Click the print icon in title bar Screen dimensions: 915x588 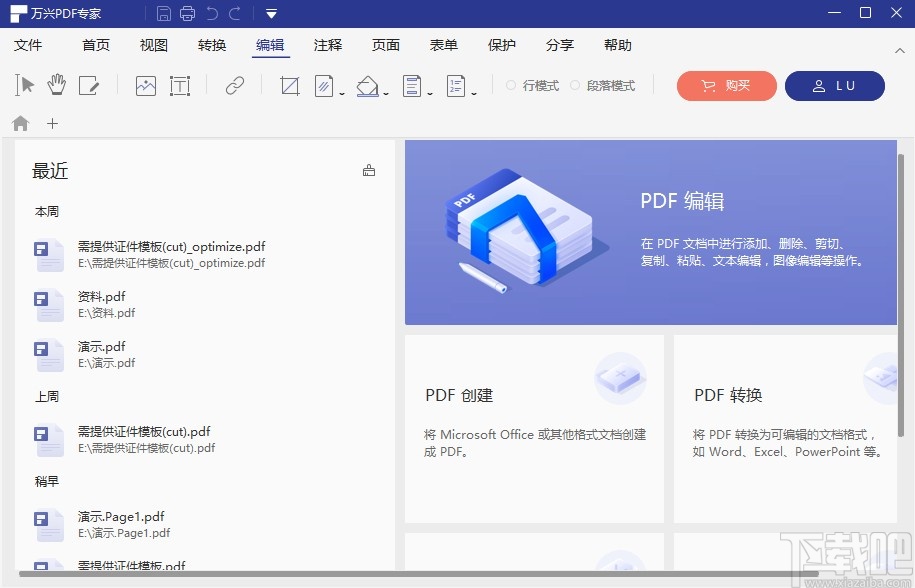coord(187,13)
